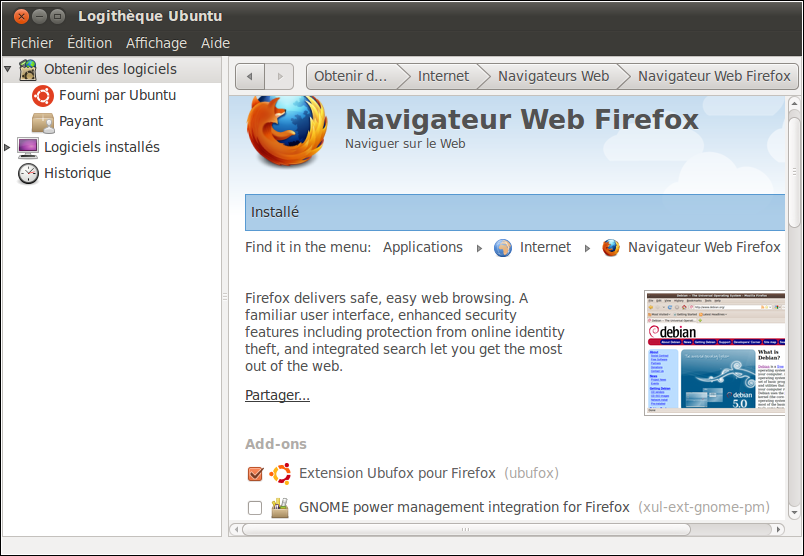Click the (ubufox) package name text
The height and width of the screenshot is (556, 804).
coord(531,473)
